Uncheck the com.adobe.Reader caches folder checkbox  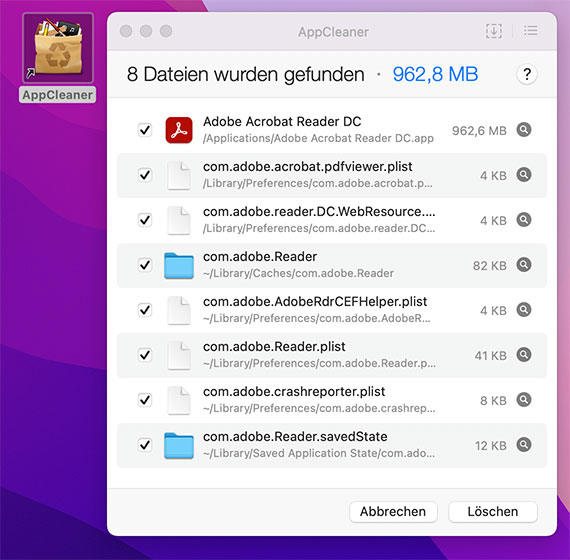pos(145,265)
